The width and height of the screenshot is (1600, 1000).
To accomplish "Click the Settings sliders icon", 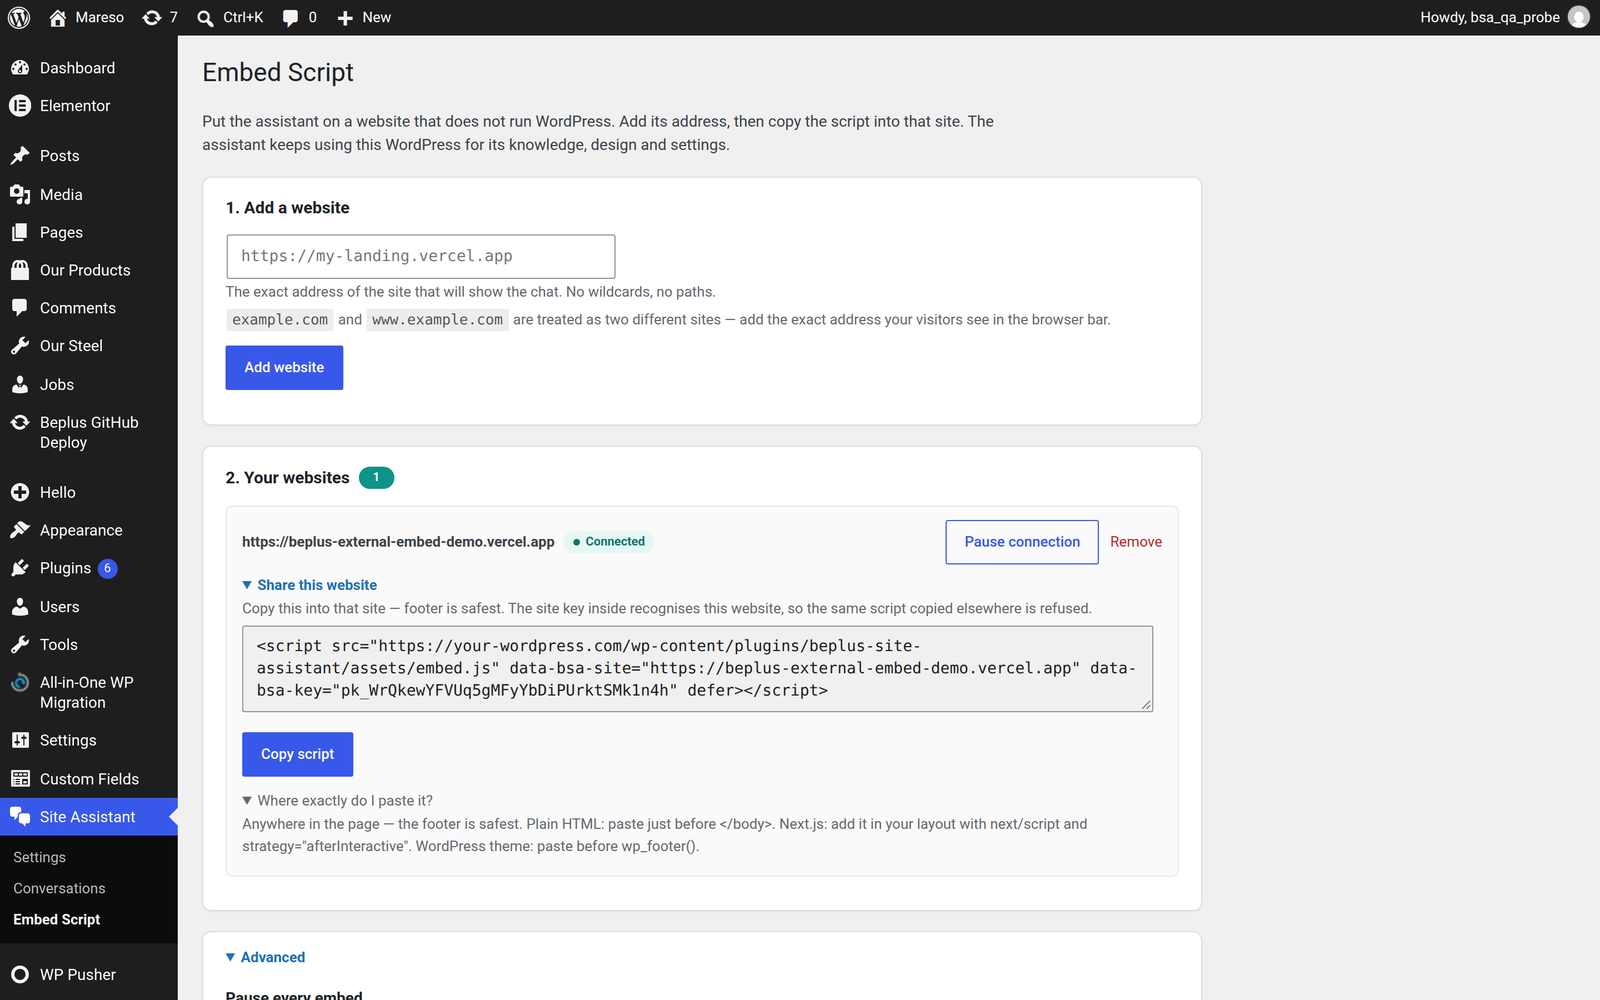I will click(20, 741).
